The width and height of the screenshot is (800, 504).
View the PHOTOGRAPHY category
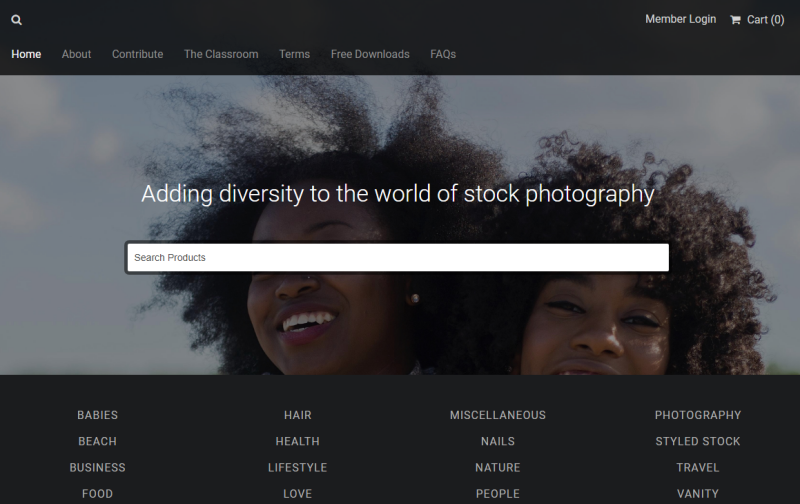pos(697,415)
